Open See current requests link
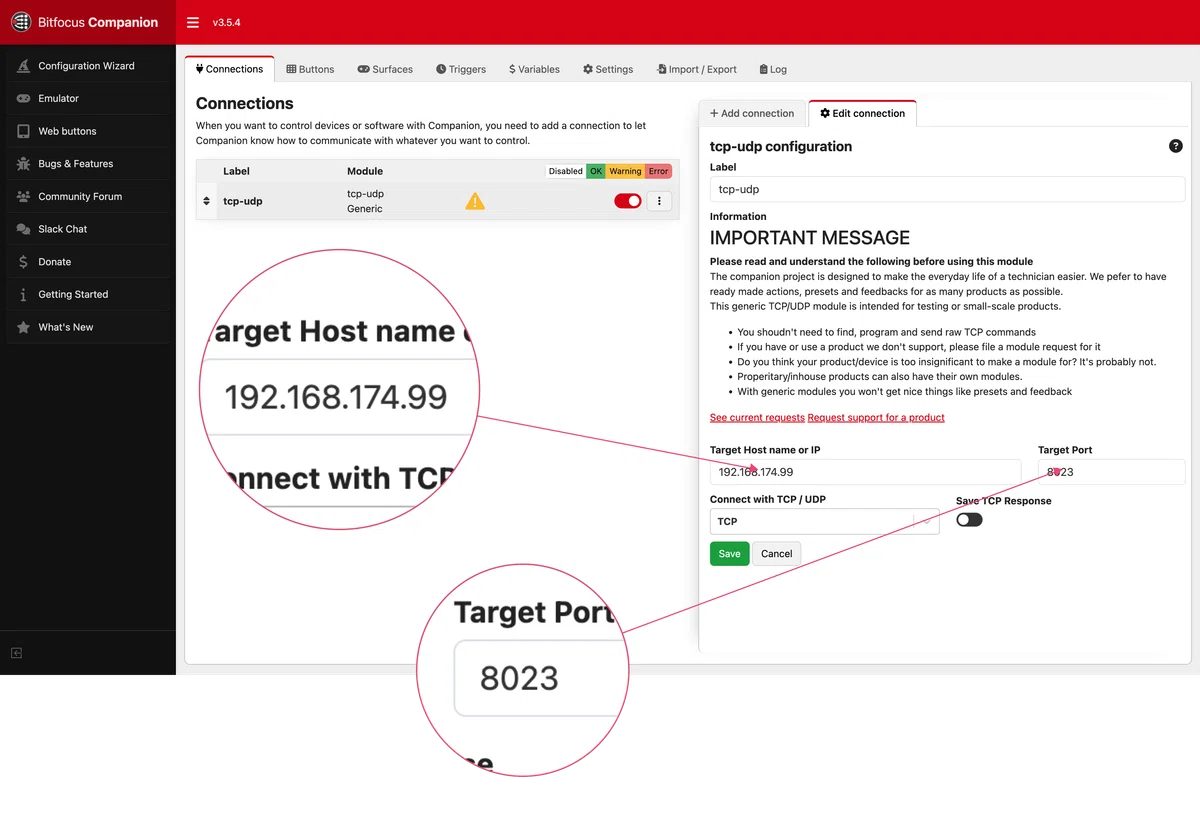The width and height of the screenshot is (1200, 814). (757, 417)
